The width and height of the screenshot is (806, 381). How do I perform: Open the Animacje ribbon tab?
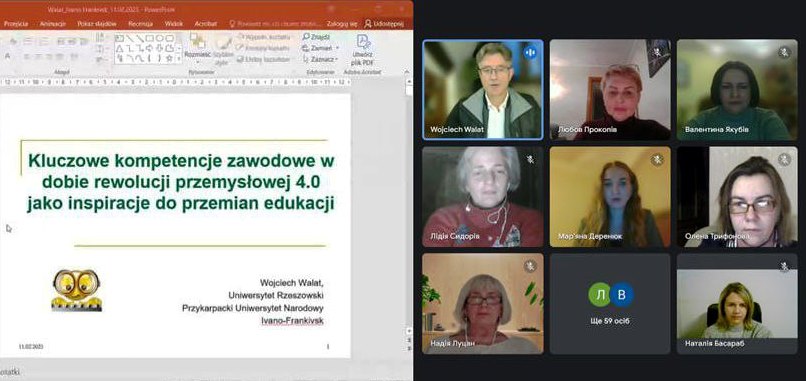tap(53, 24)
